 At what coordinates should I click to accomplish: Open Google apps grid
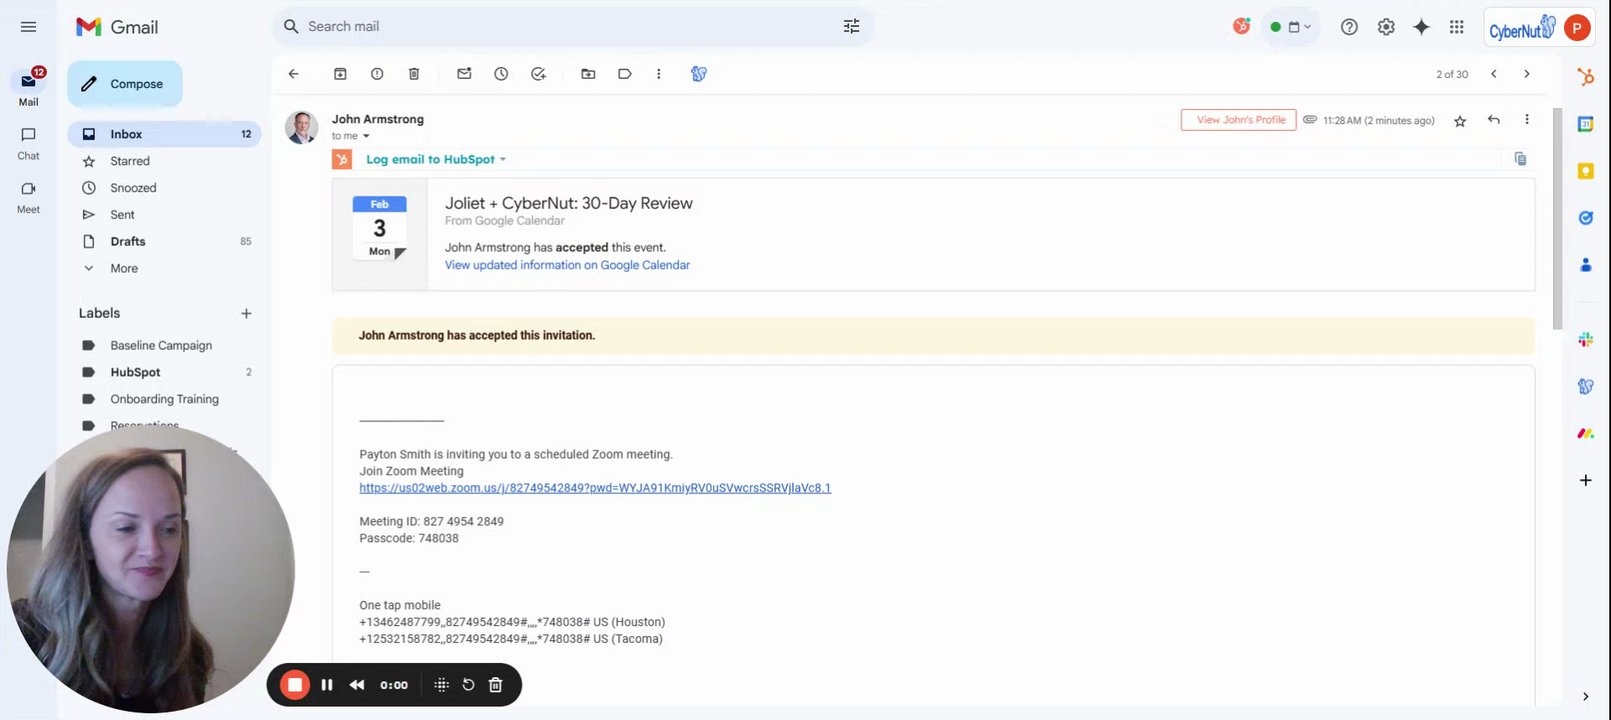(x=1457, y=27)
